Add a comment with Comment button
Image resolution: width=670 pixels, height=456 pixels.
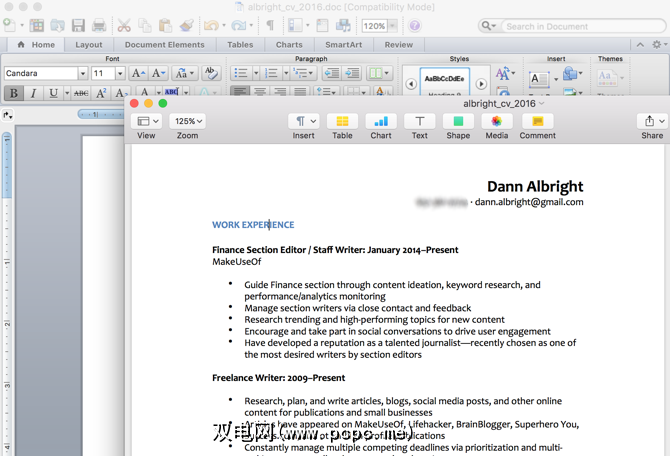tap(537, 121)
